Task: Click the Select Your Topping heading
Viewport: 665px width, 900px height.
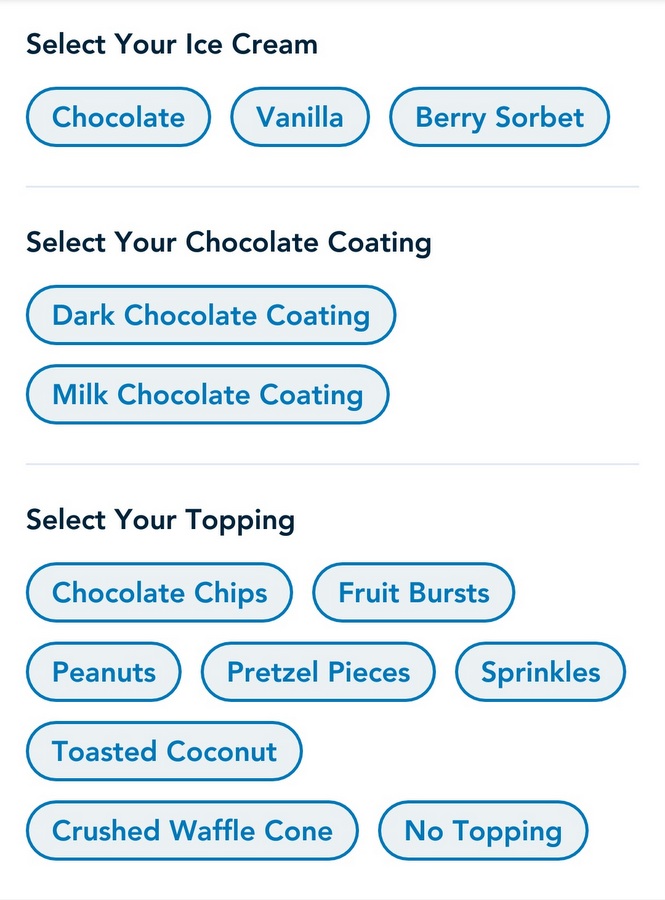Action: (160, 520)
